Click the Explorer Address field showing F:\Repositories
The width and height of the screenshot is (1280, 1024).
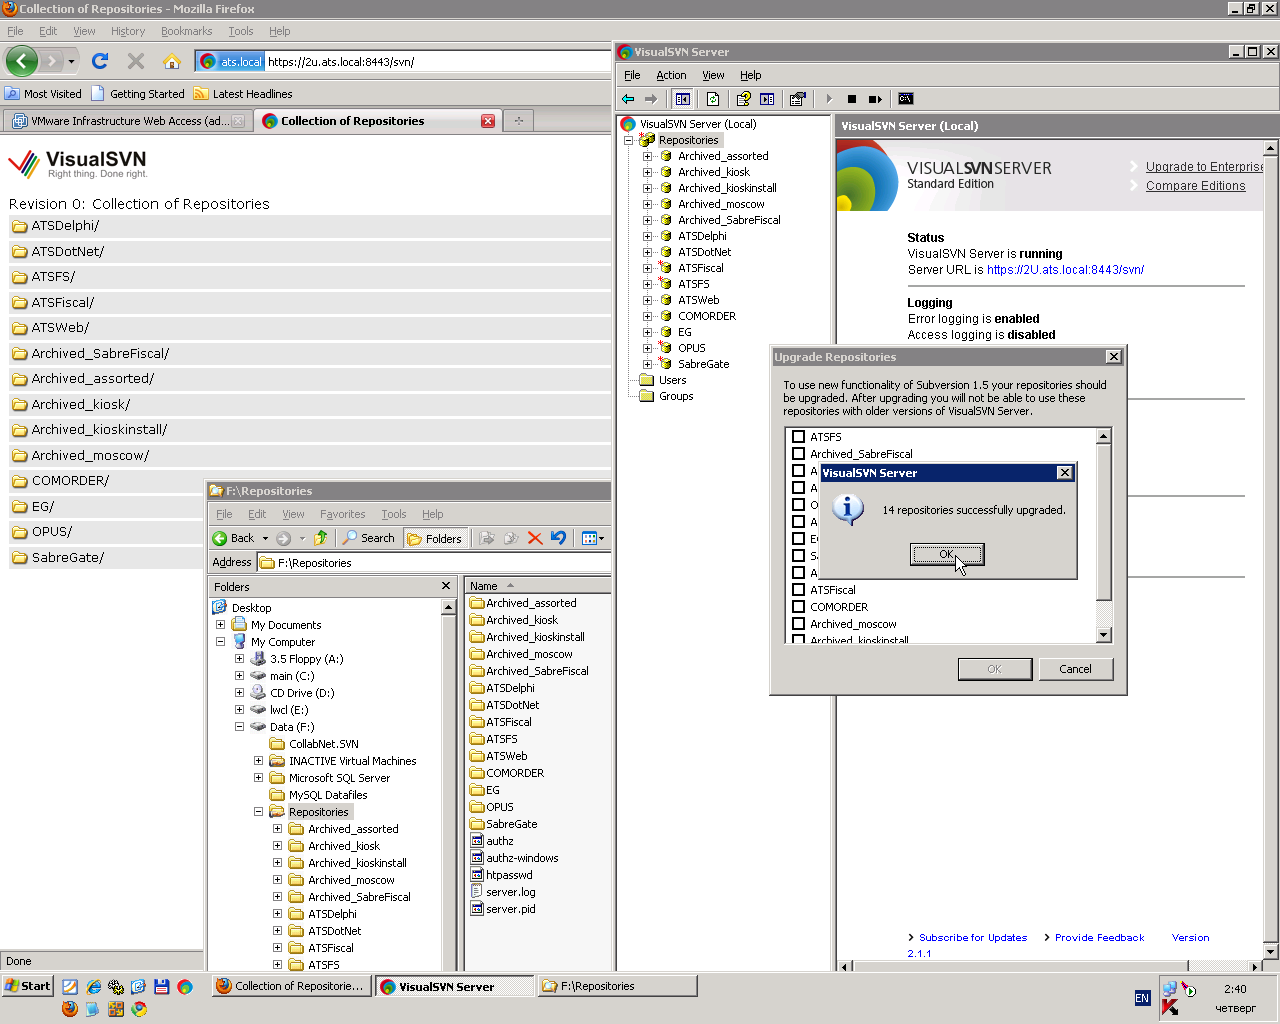click(x=434, y=563)
